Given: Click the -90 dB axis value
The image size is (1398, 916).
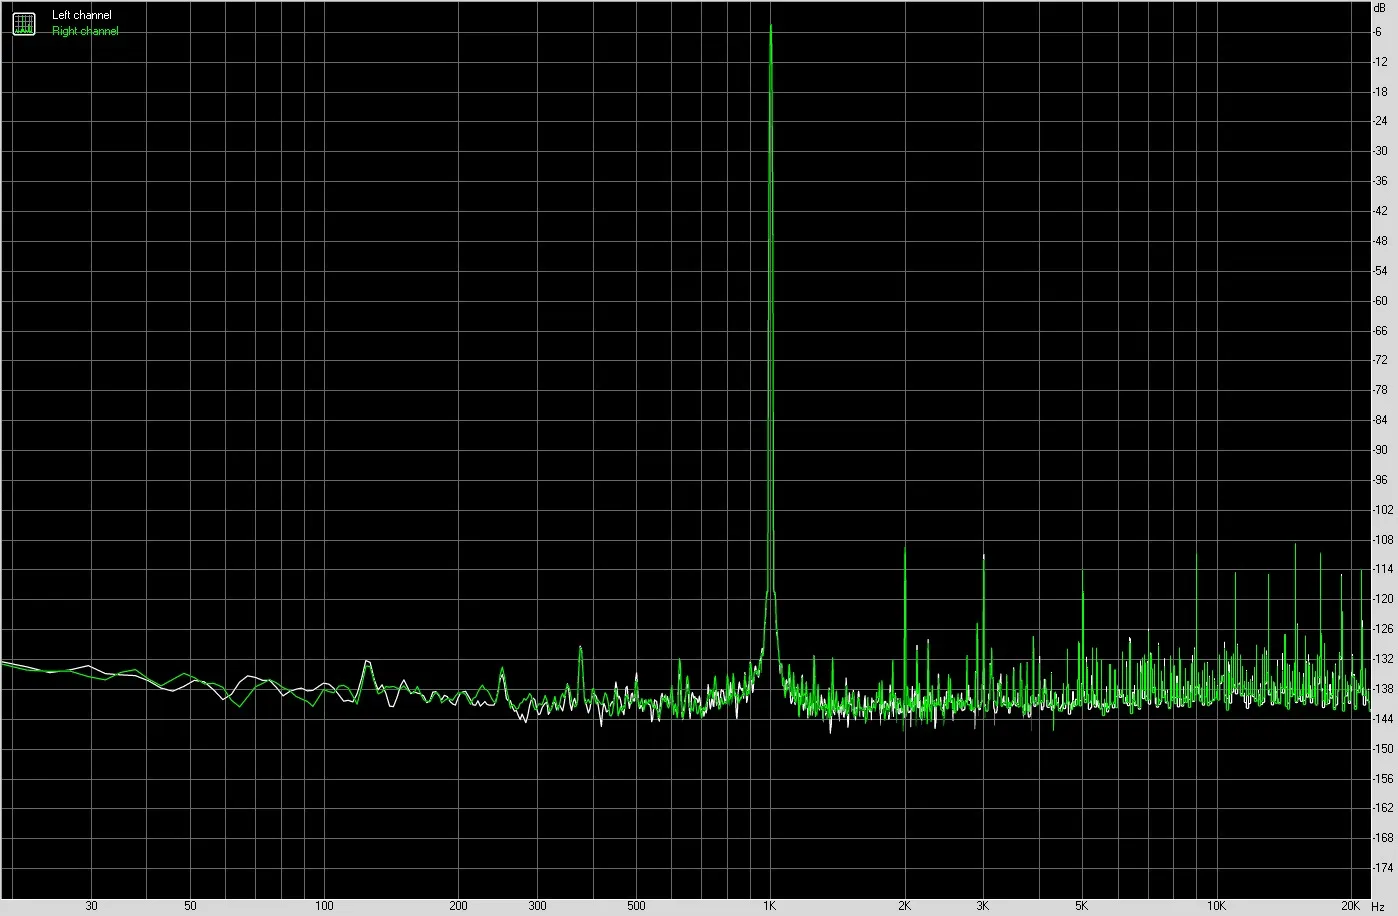Looking at the screenshot, I should 1380,450.
